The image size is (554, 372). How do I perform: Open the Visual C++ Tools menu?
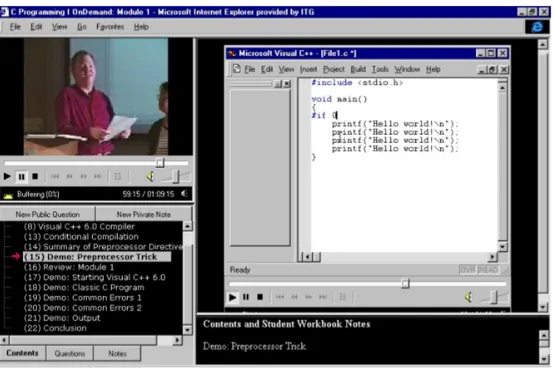[x=380, y=69]
